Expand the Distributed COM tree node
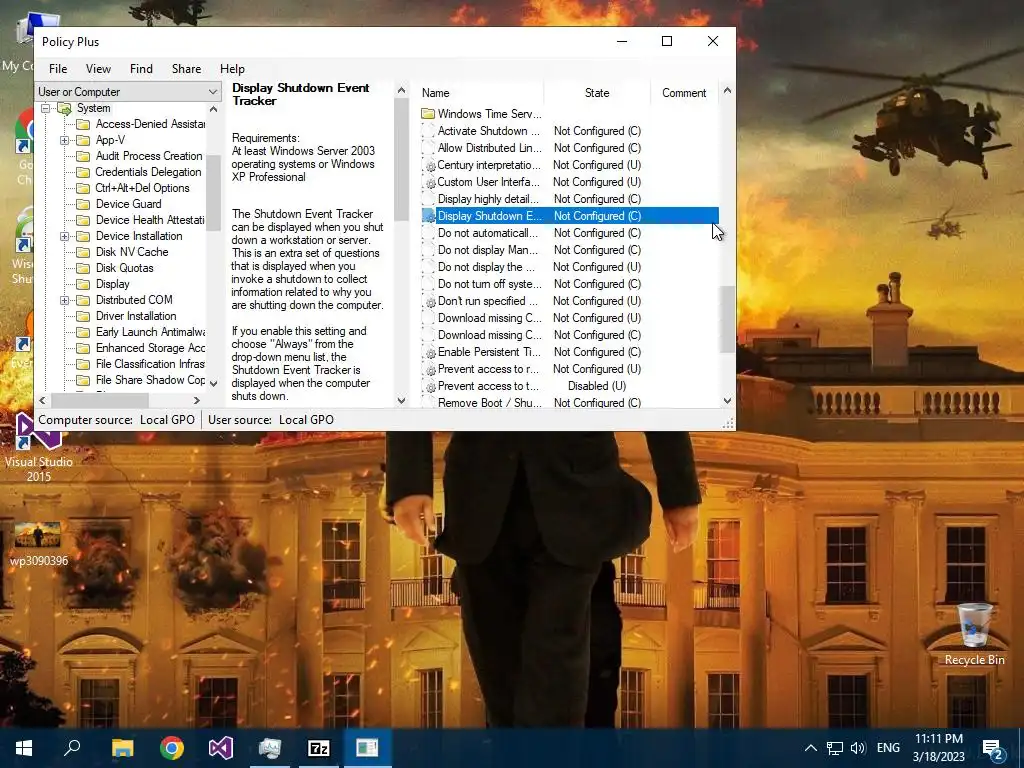Viewport: 1024px width, 768px height. tap(64, 300)
